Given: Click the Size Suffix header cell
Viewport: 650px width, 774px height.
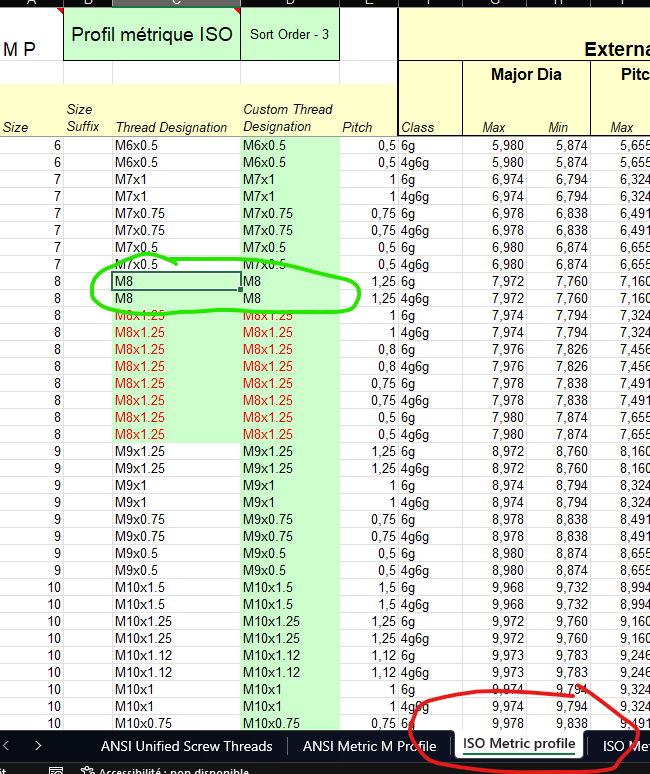Looking at the screenshot, I should (x=88, y=110).
